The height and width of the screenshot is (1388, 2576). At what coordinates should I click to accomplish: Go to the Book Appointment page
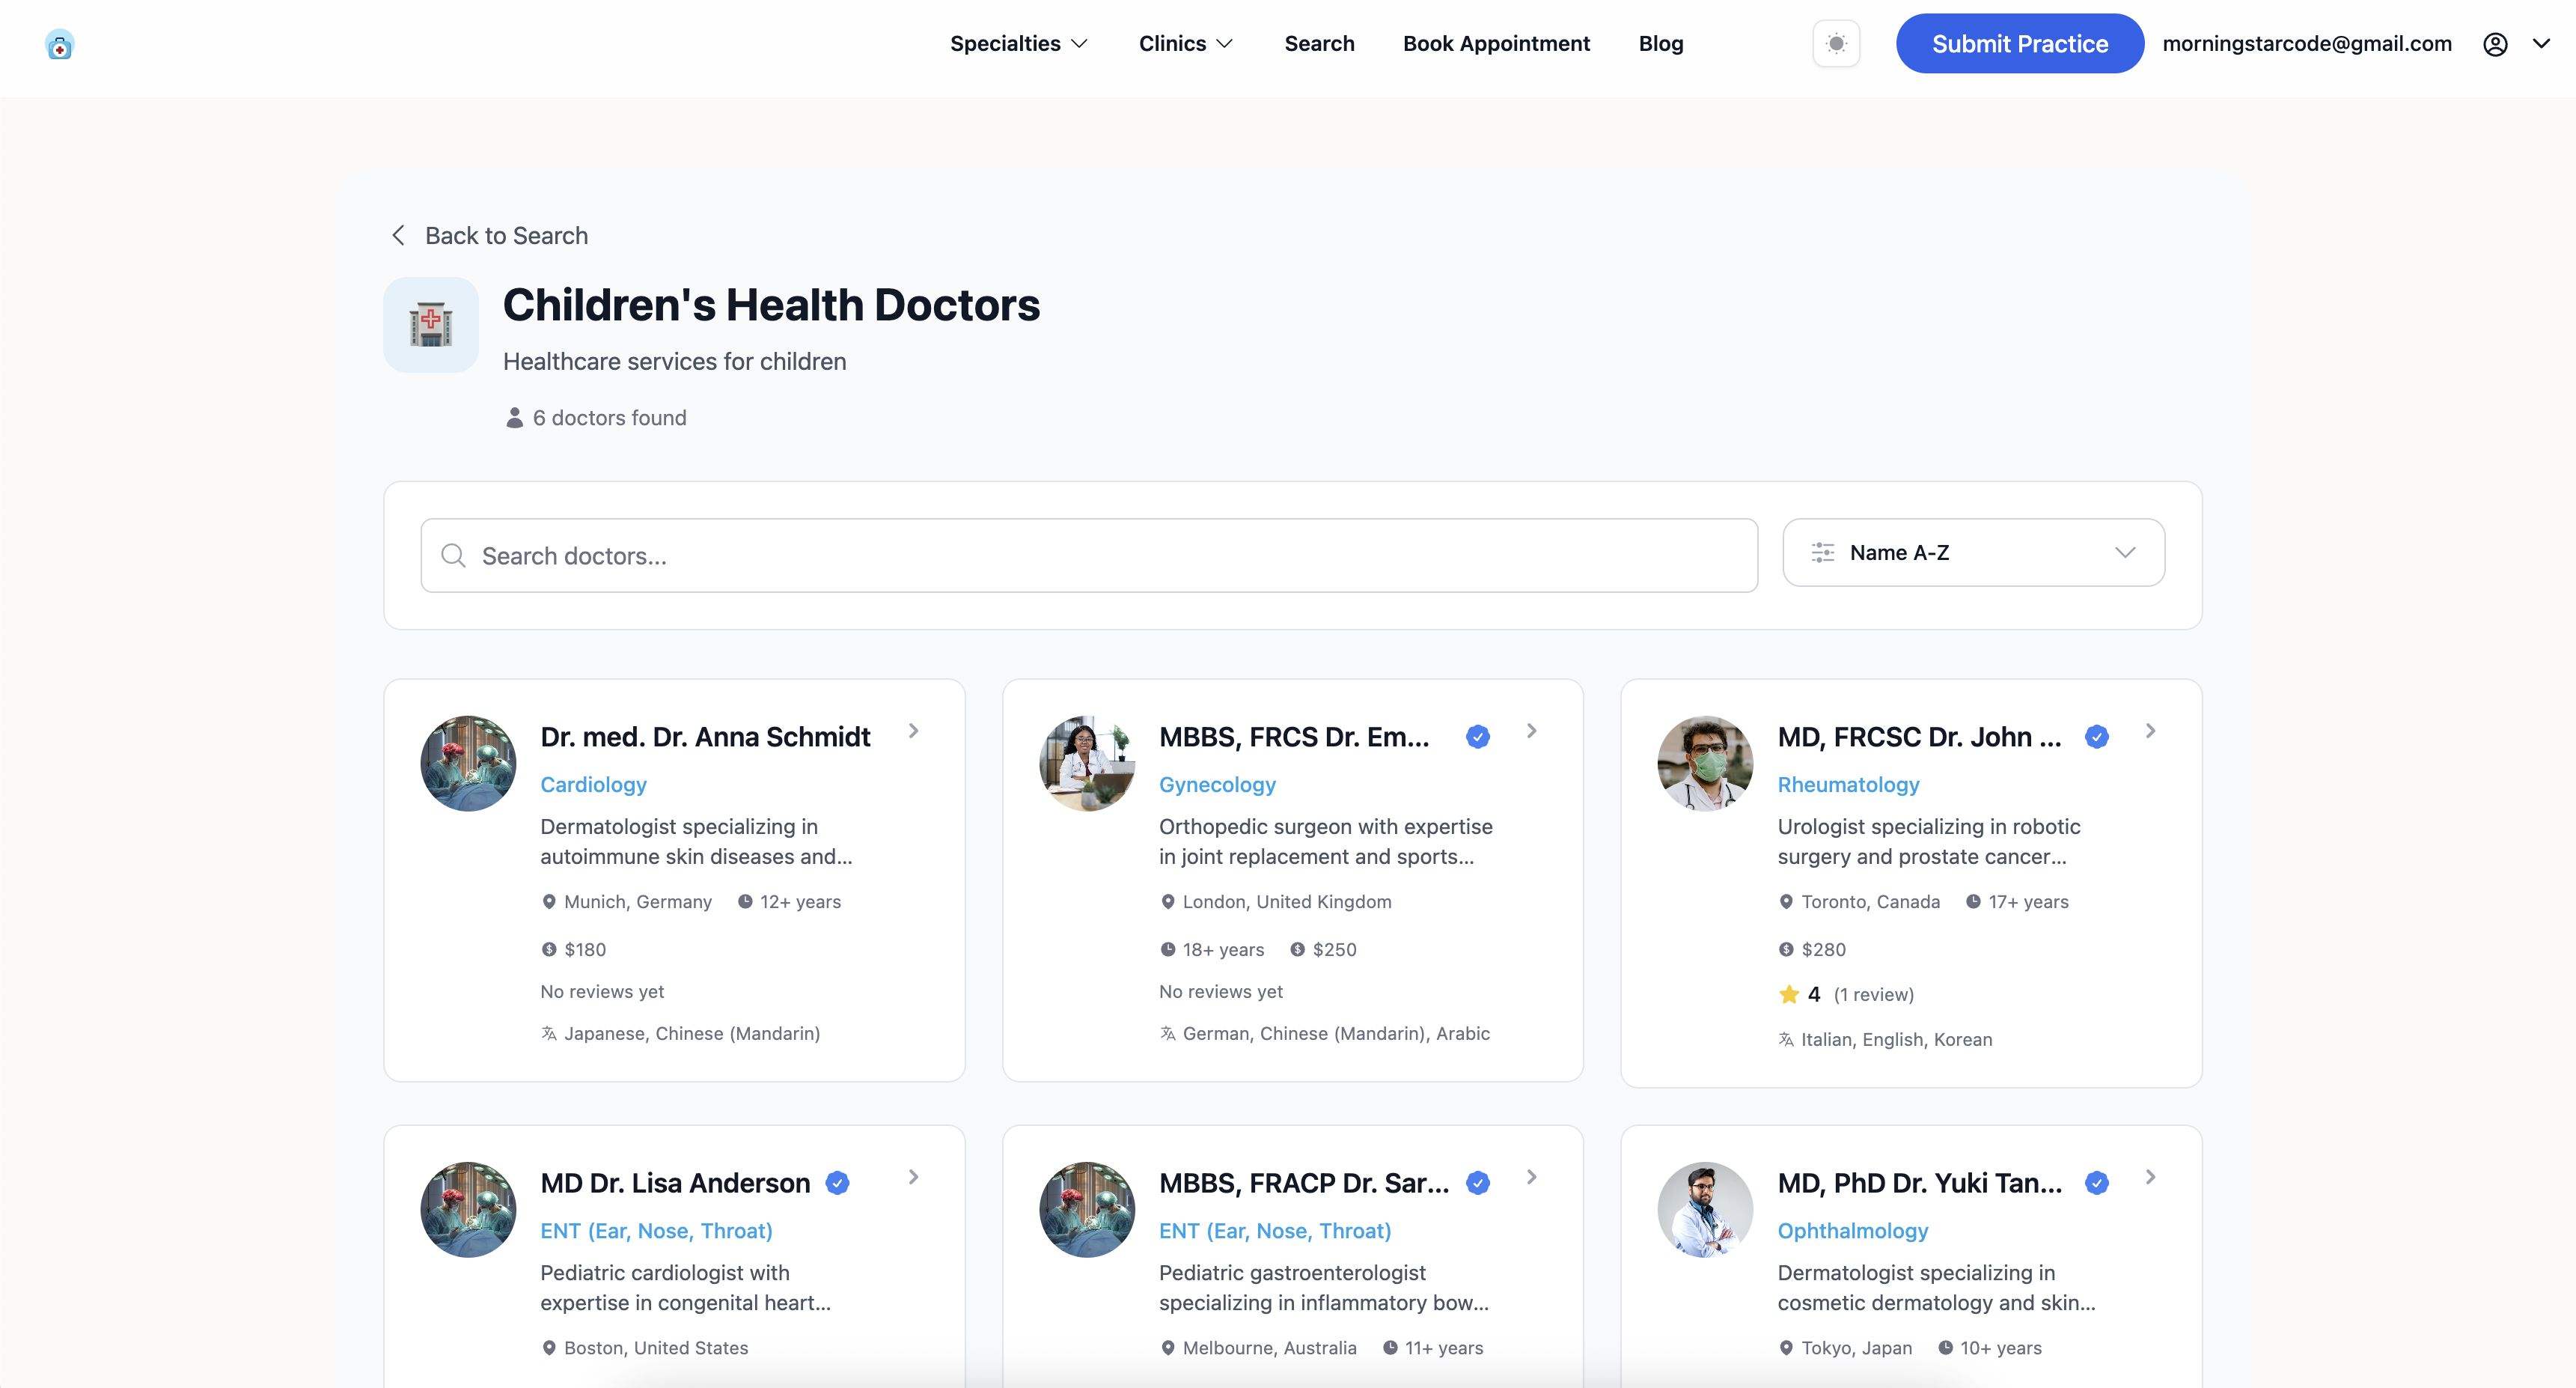[x=1496, y=44]
